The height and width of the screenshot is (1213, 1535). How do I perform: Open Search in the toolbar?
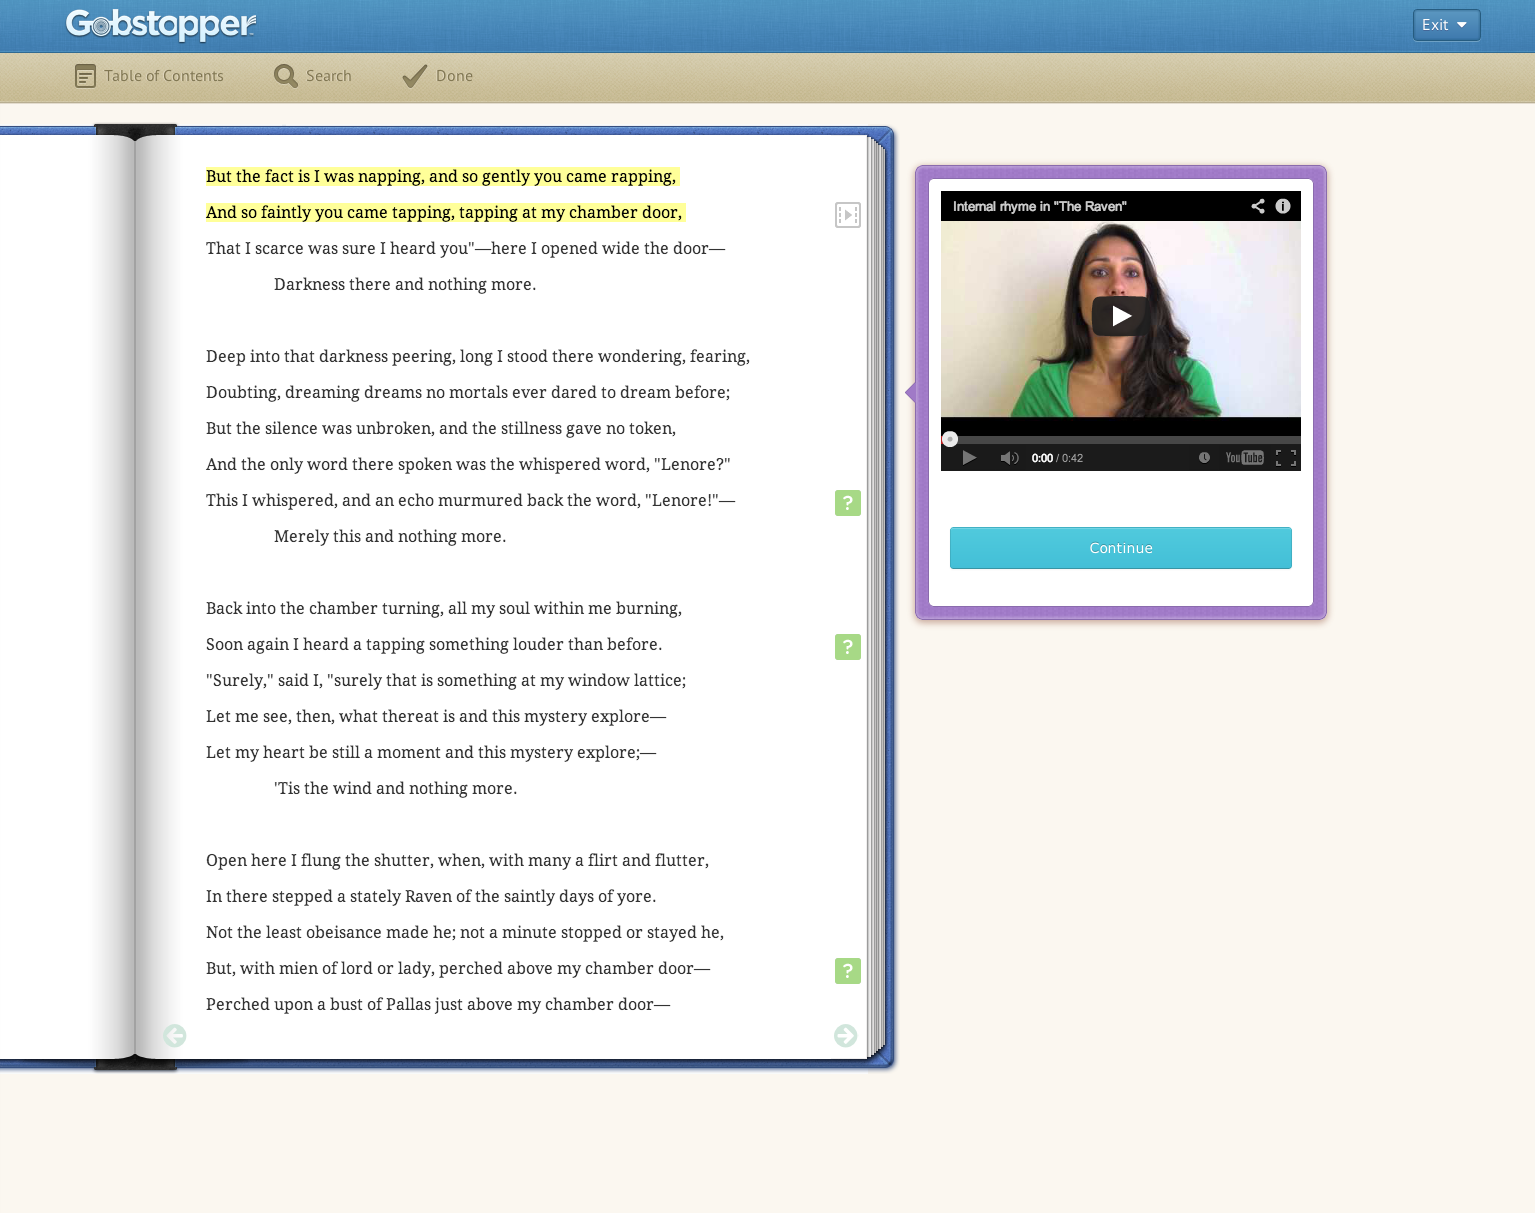click(313, 76)
